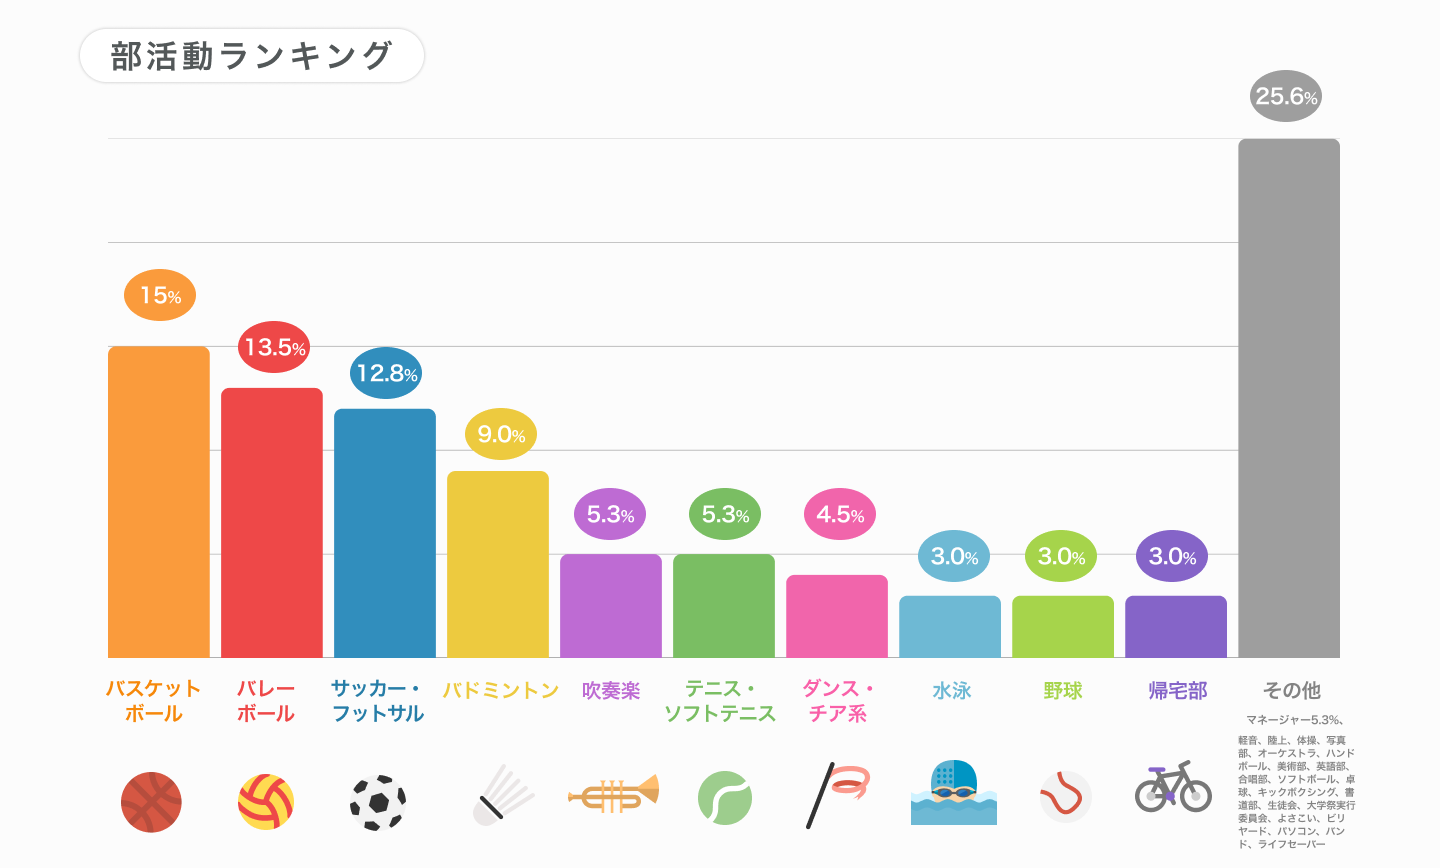Click the volleyball icon
Viewport: 1440px width, 868px height.
click(266, 801)
